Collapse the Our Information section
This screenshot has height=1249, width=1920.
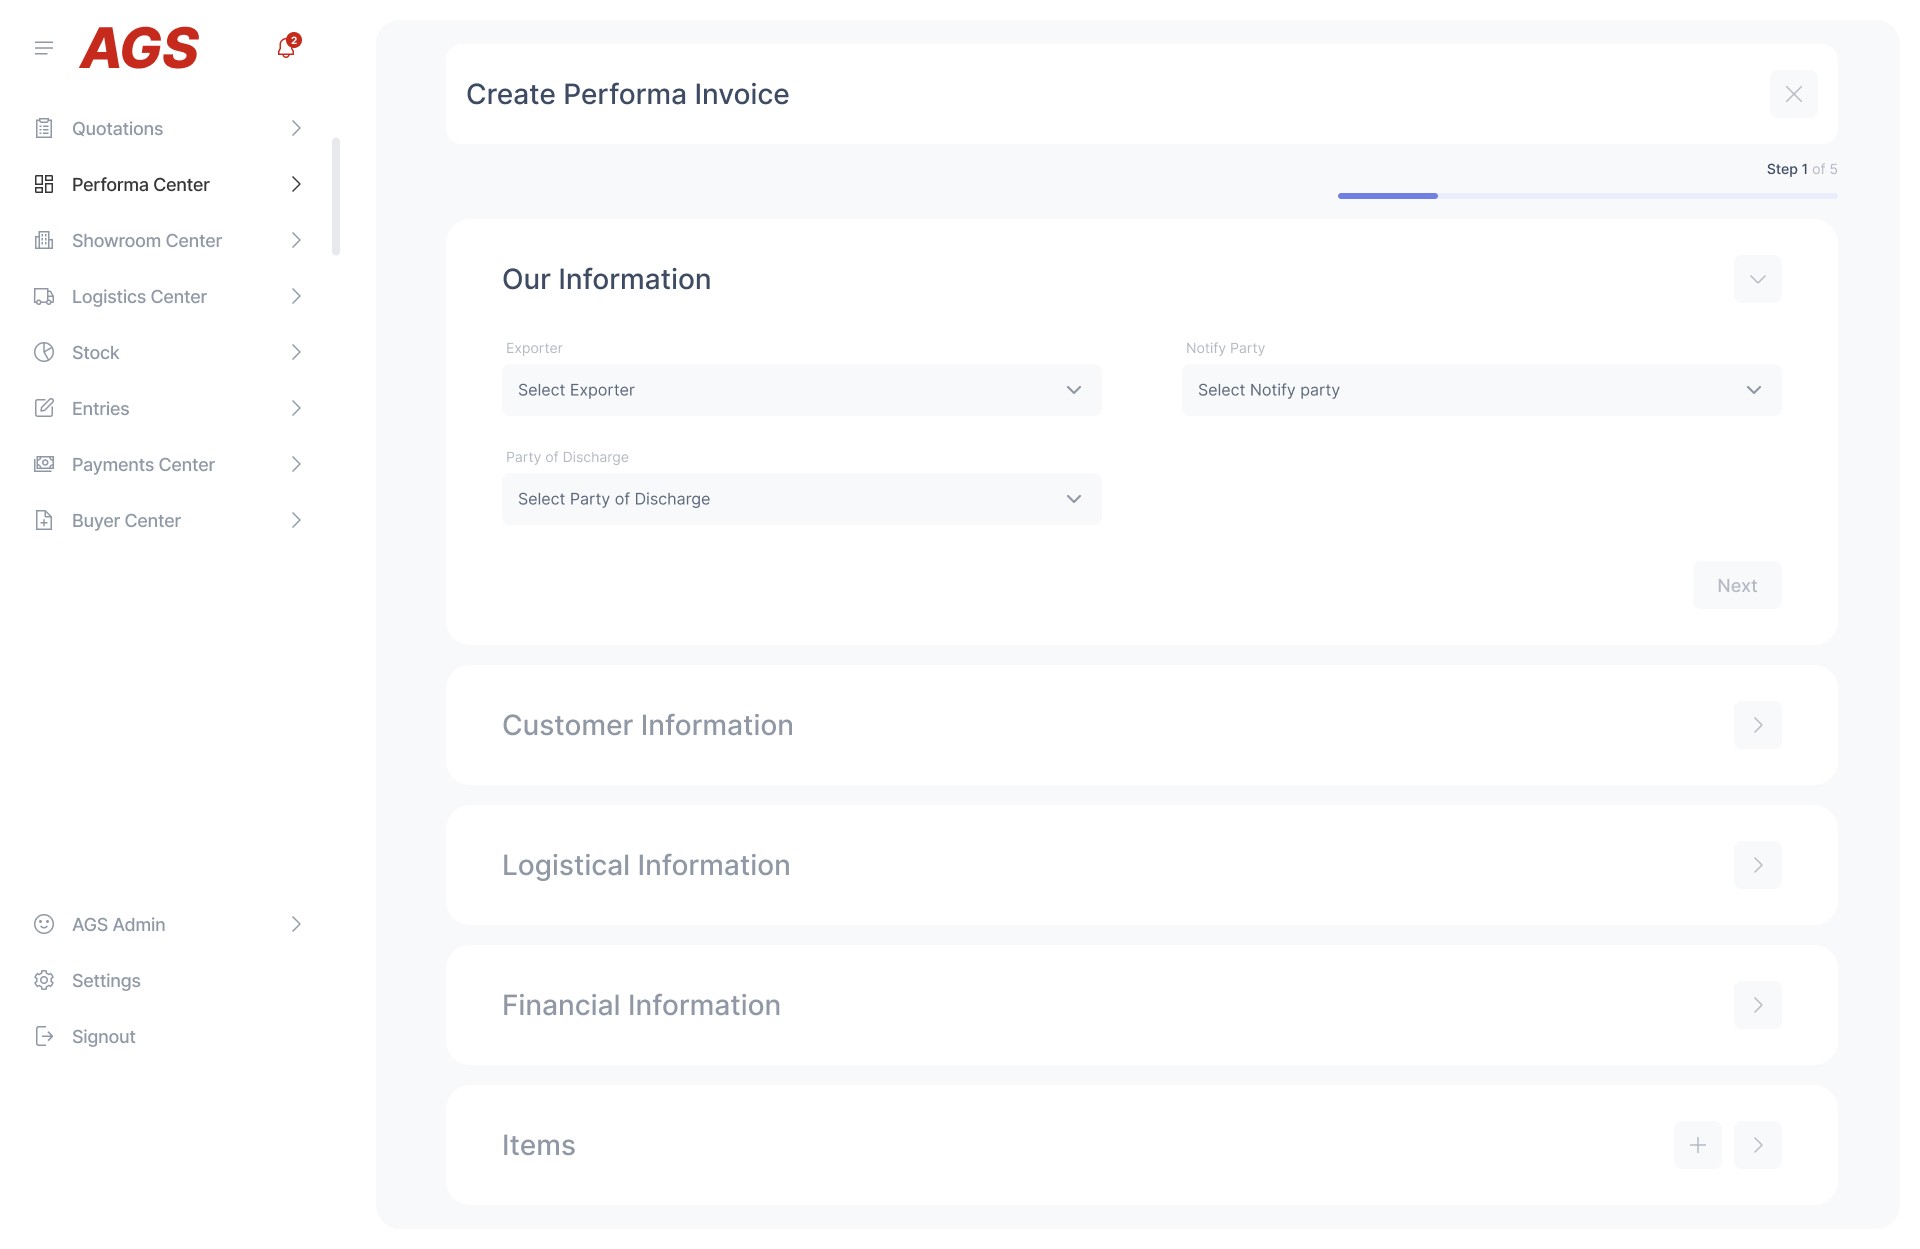pos(1757,279)
